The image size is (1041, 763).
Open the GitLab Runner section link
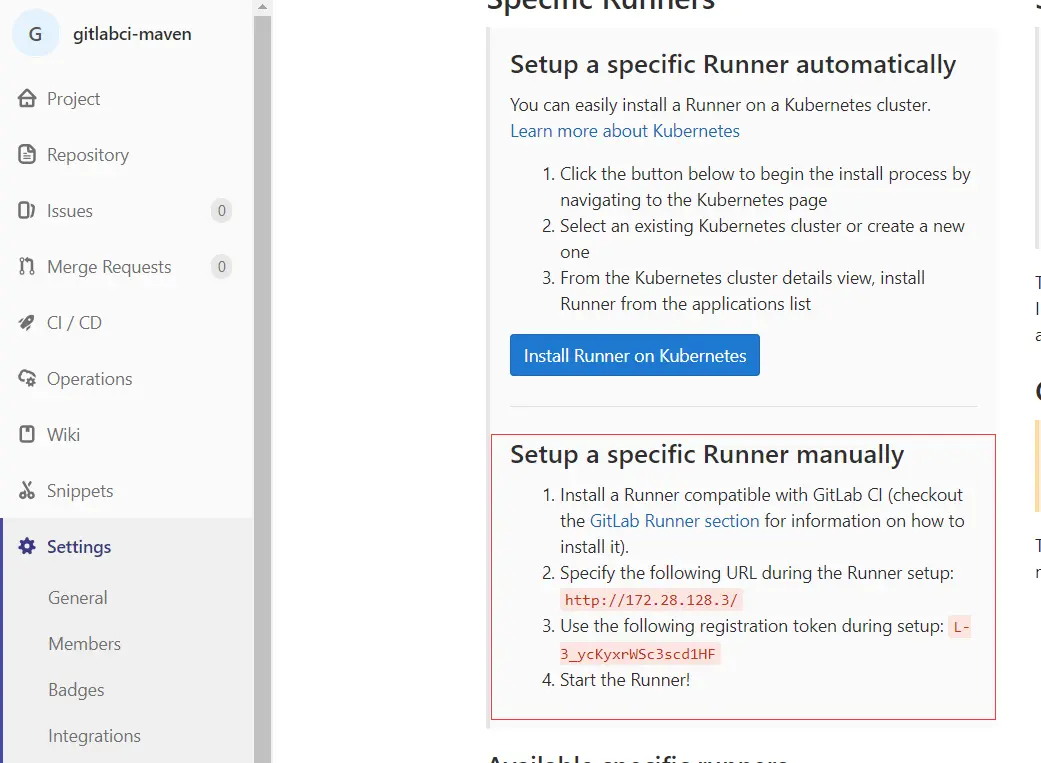point(675,521)
